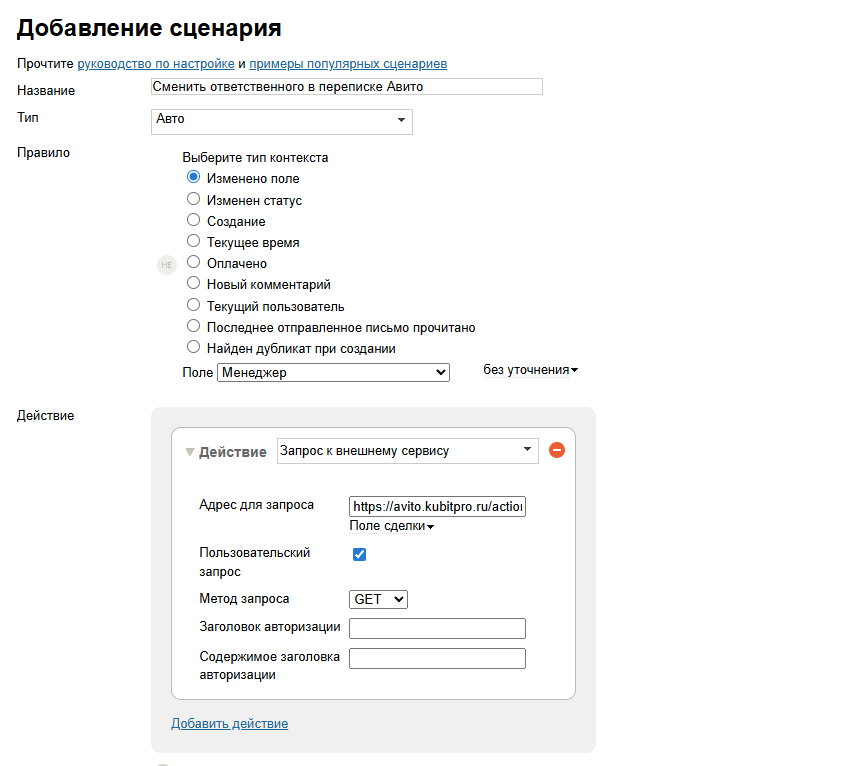Choose the Создание context type

pyautogui.click(x=194, y=221)
